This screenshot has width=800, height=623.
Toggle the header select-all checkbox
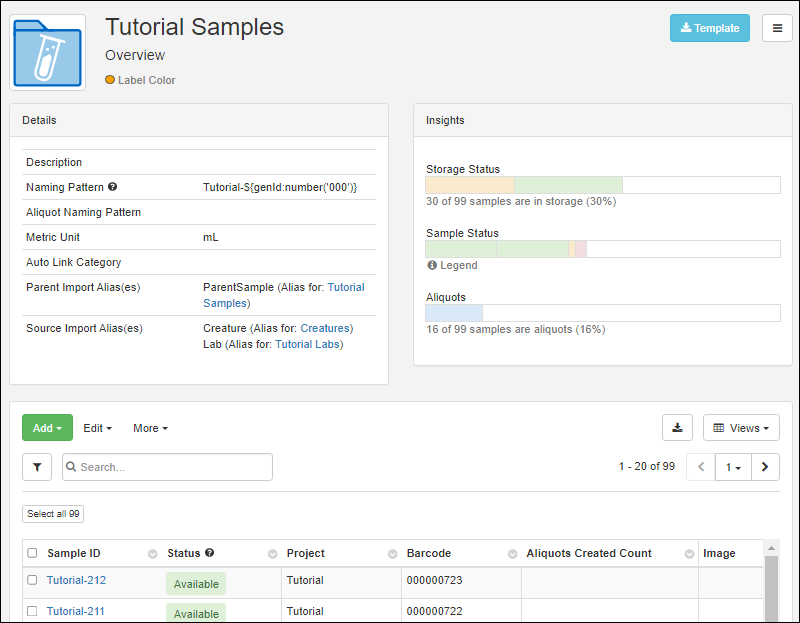click(x=32, y=553)
